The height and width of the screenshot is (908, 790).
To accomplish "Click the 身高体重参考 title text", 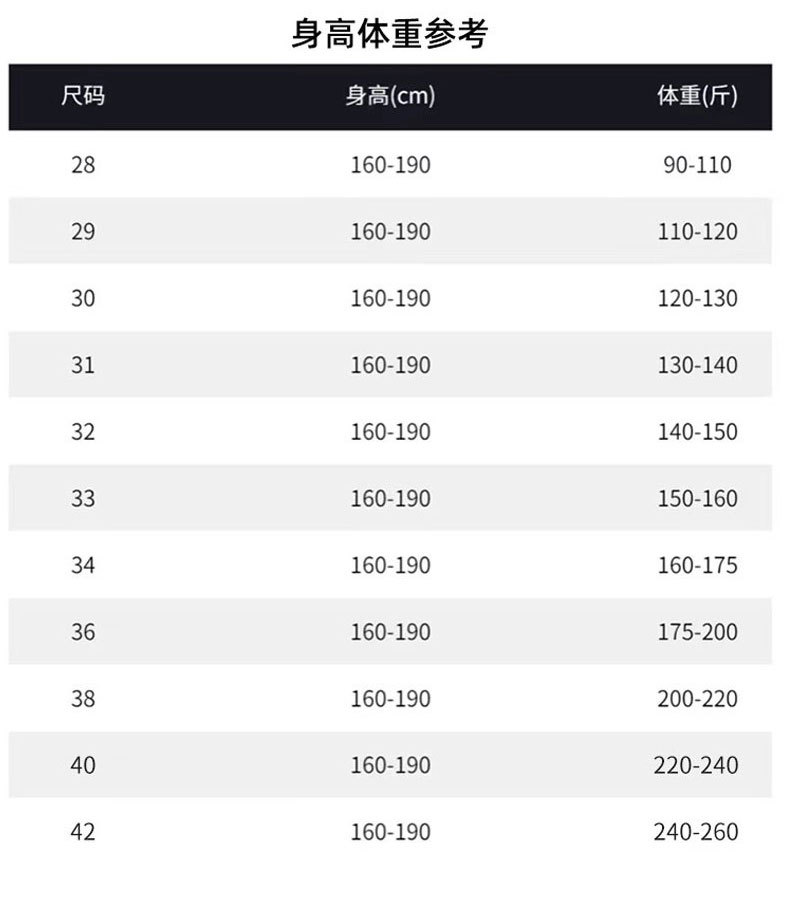I will tap(389, 35).
